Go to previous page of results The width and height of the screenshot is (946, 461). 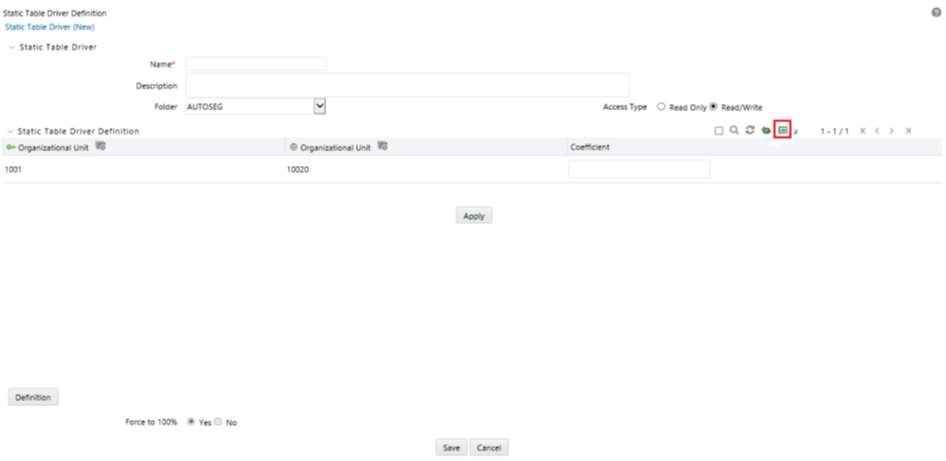(877, 131)
